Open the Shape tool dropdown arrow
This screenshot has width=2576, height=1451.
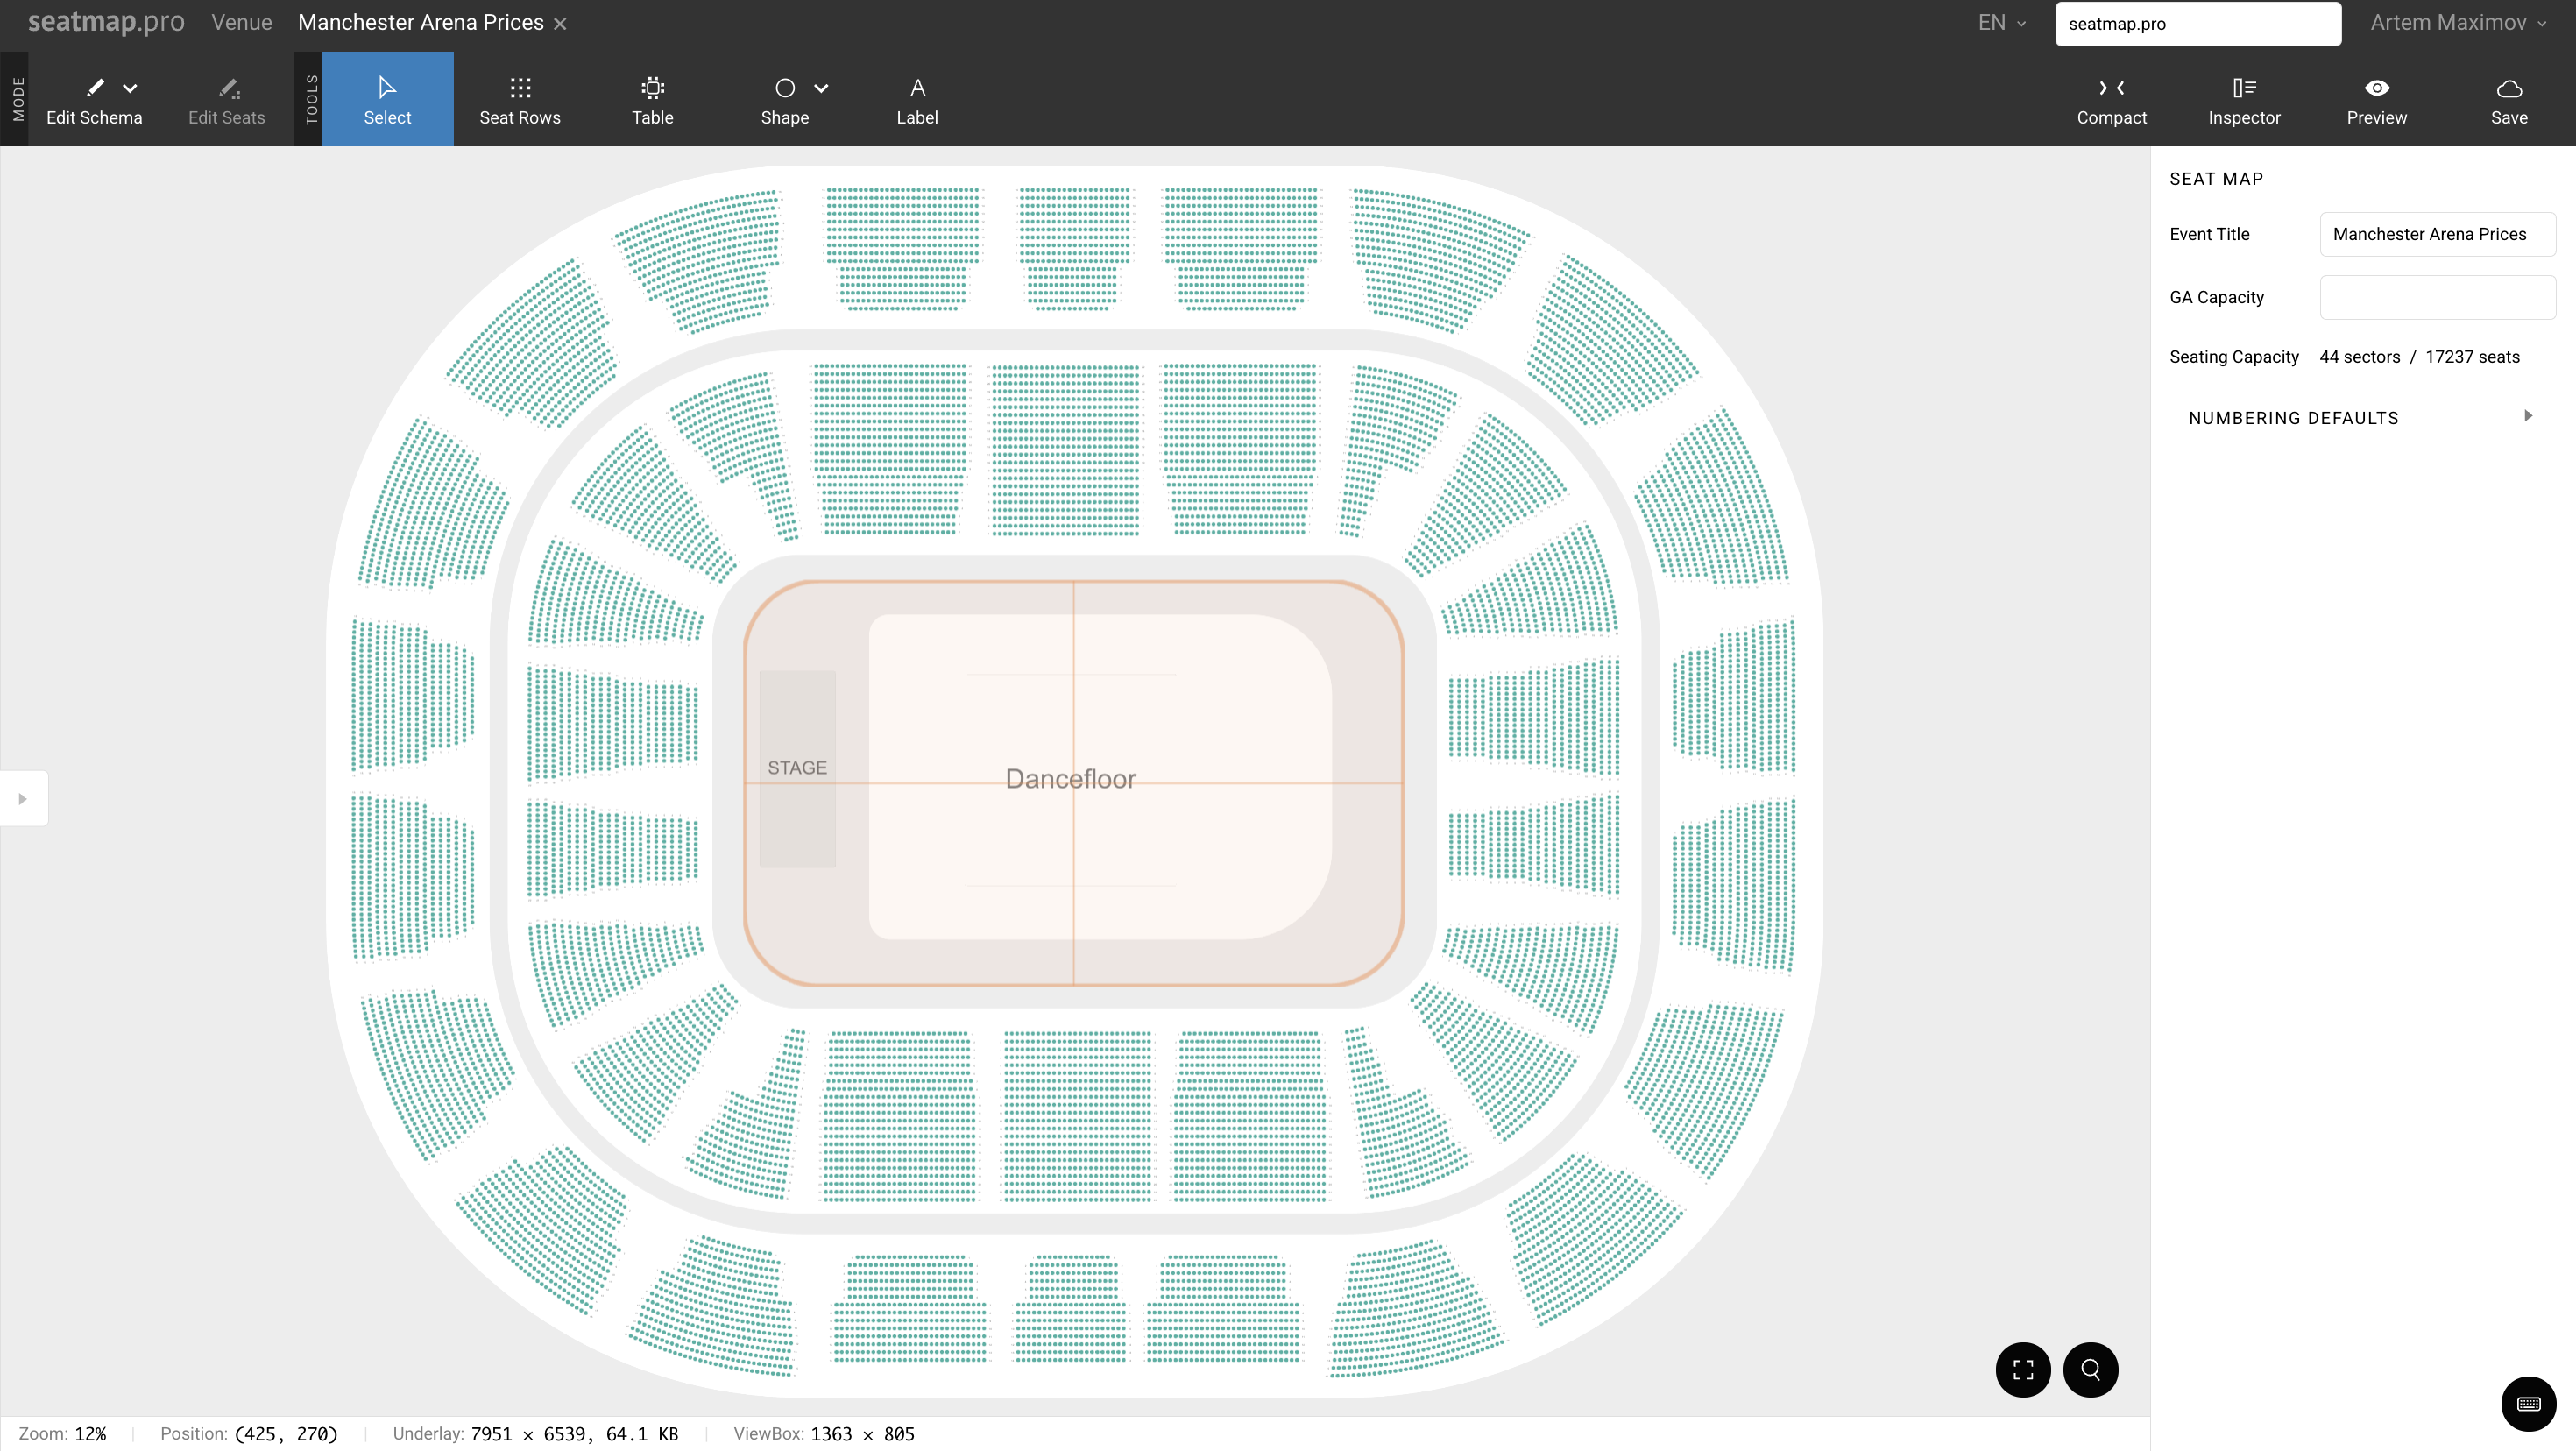click(x=821, y=88)
